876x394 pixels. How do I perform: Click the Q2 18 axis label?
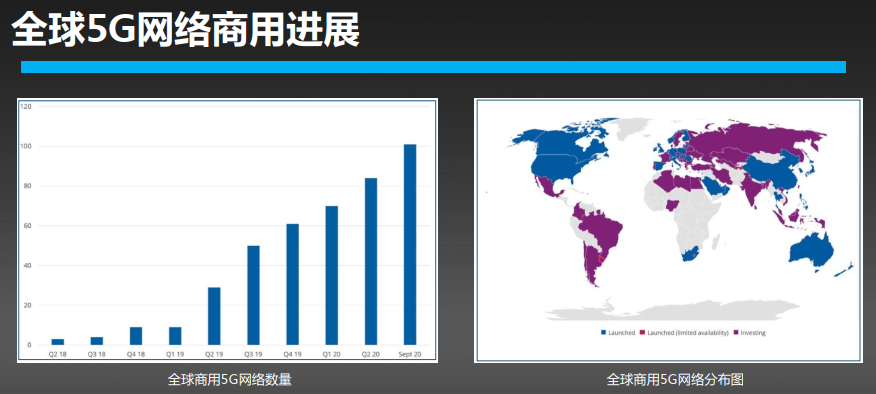[x=58, y=354]
